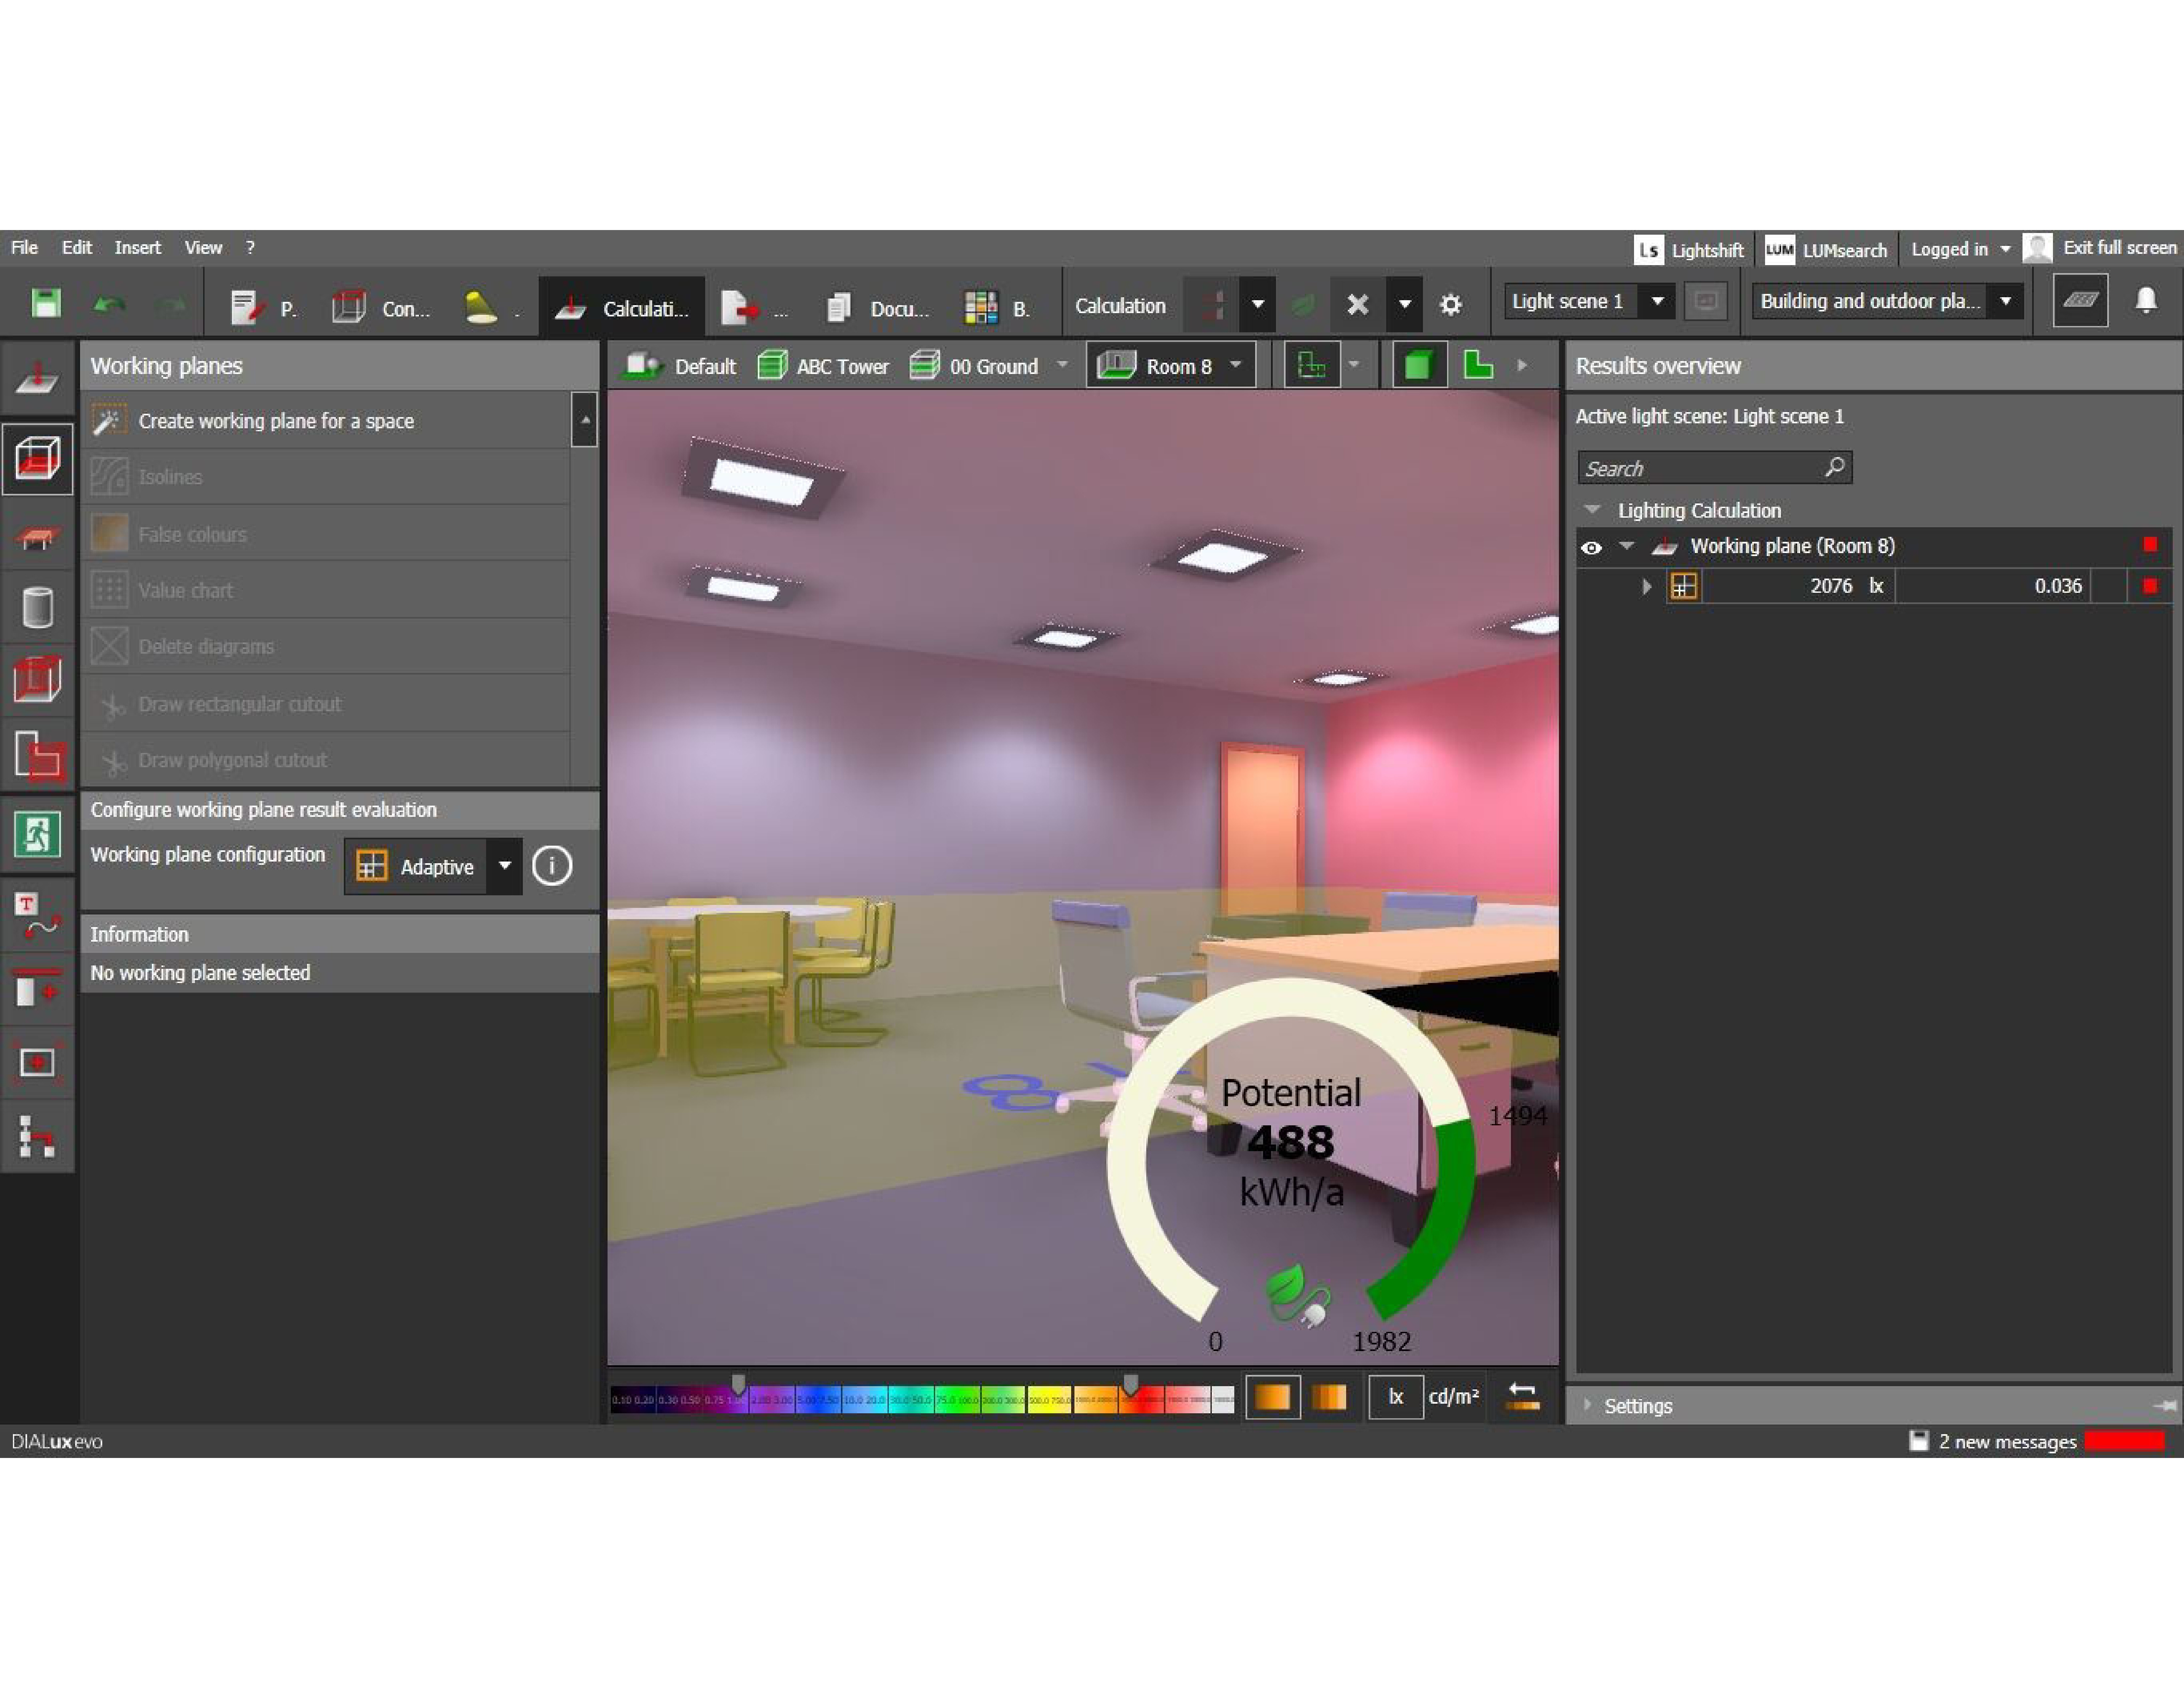Click the results Search field
The width and height of the screenshot is (2184, 1688).
point(1700,468)
